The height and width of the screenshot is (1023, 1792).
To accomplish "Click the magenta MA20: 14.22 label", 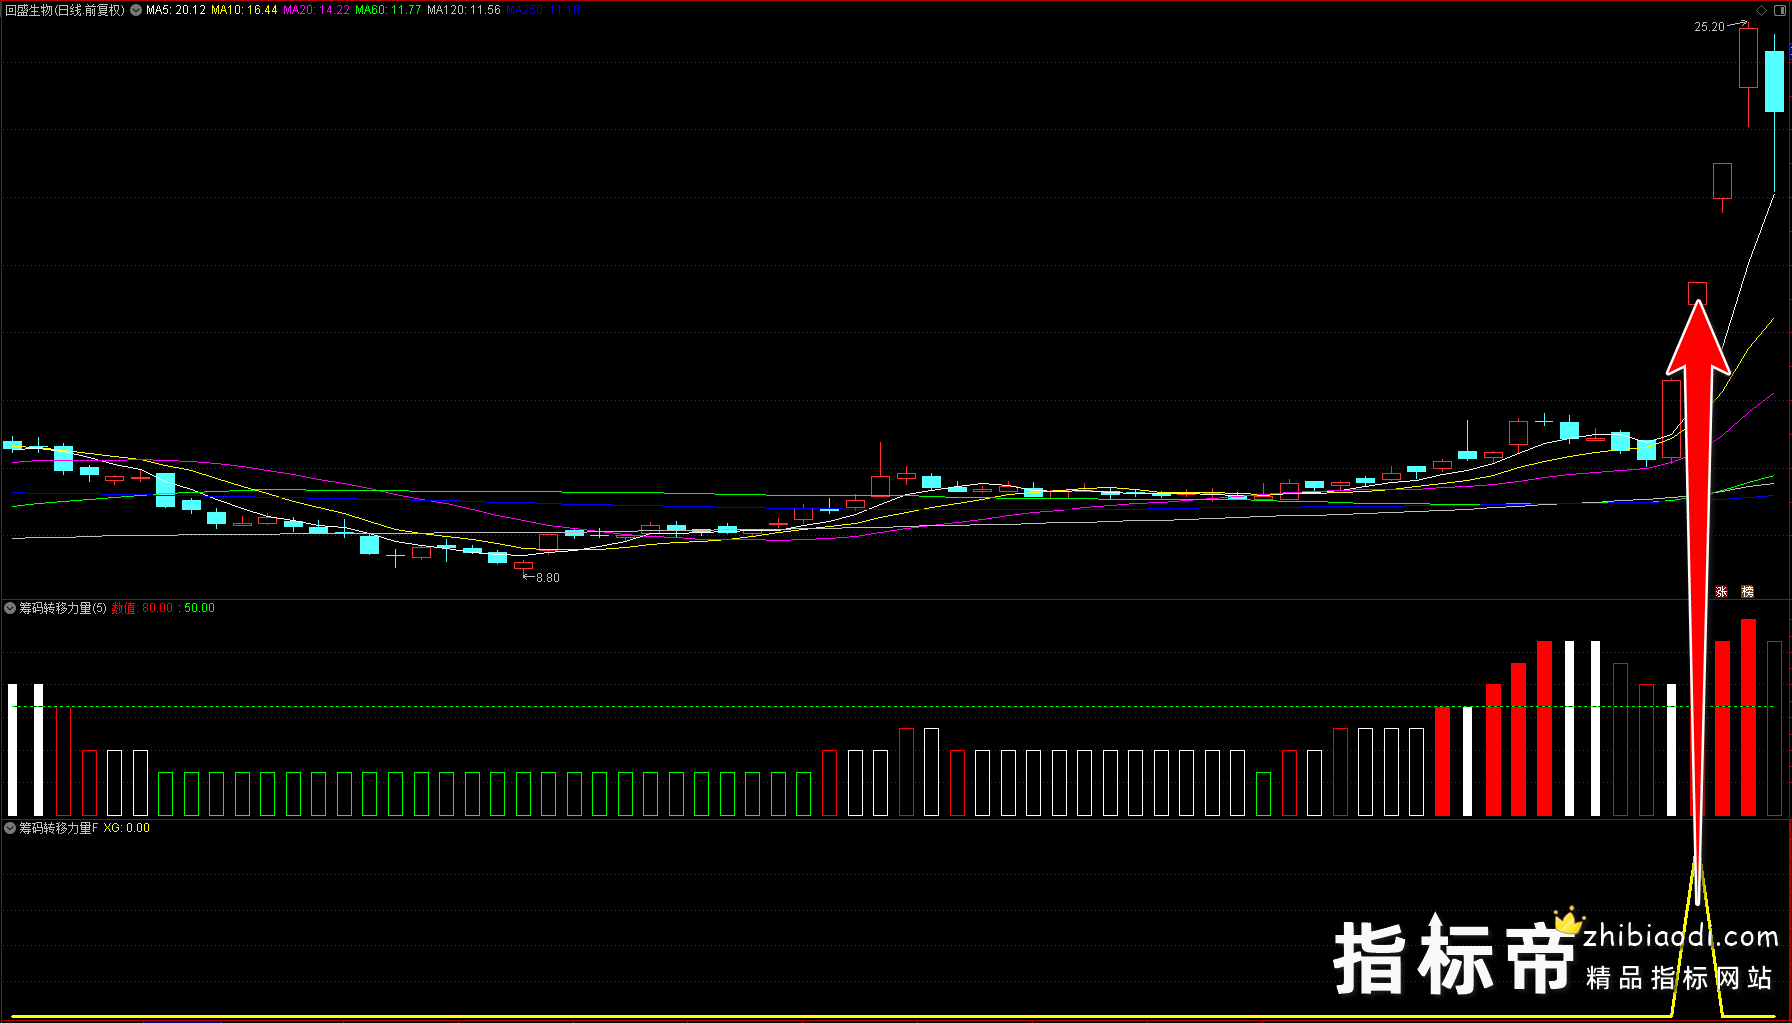I will click(316, 10).
